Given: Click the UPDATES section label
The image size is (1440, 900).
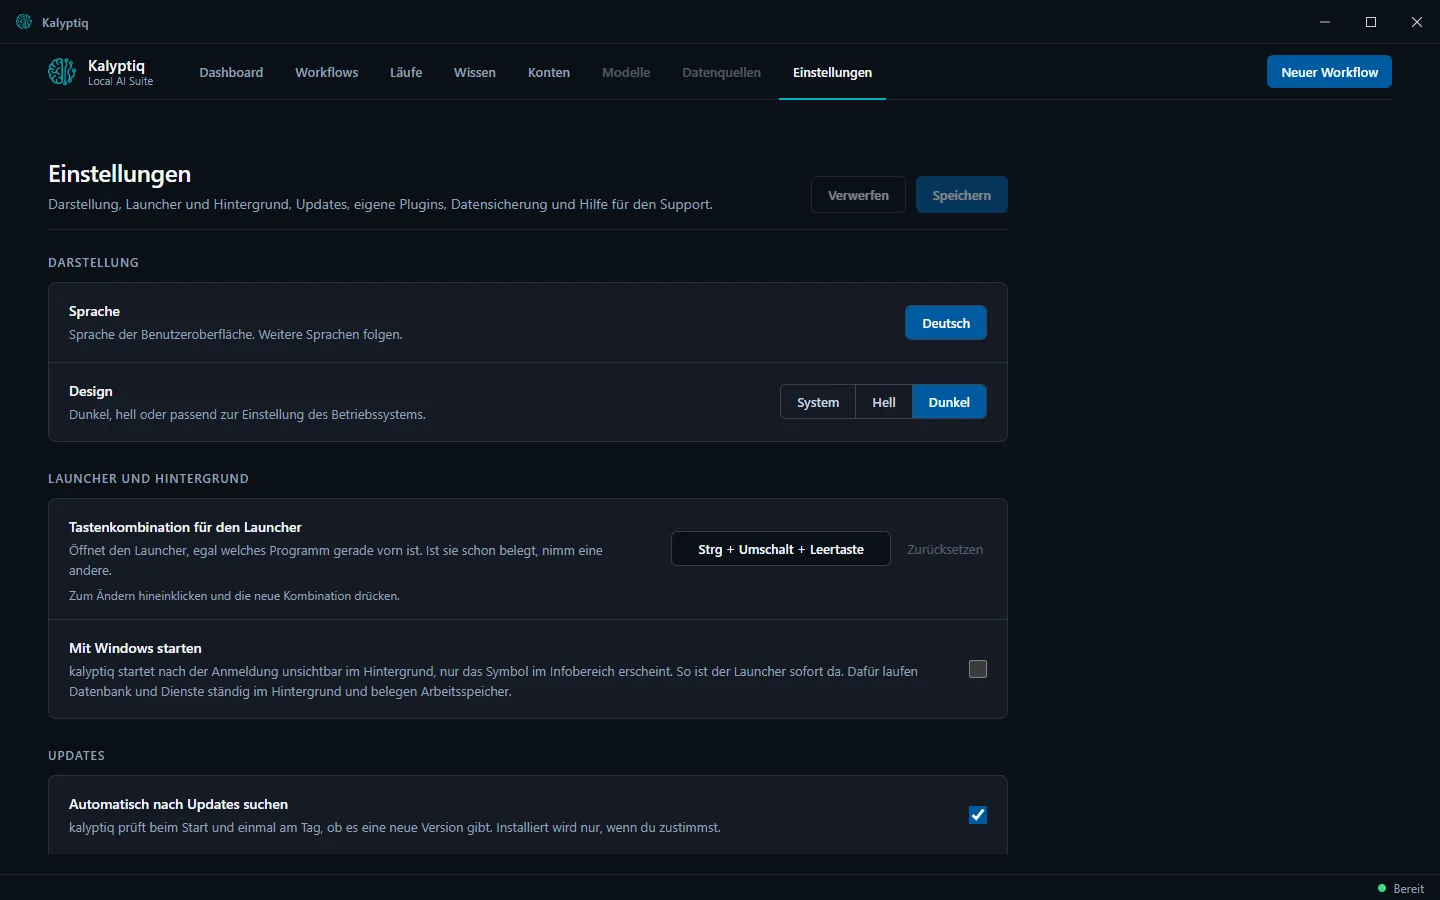Looking at the screenshot, I should click(x=76, y=755).
